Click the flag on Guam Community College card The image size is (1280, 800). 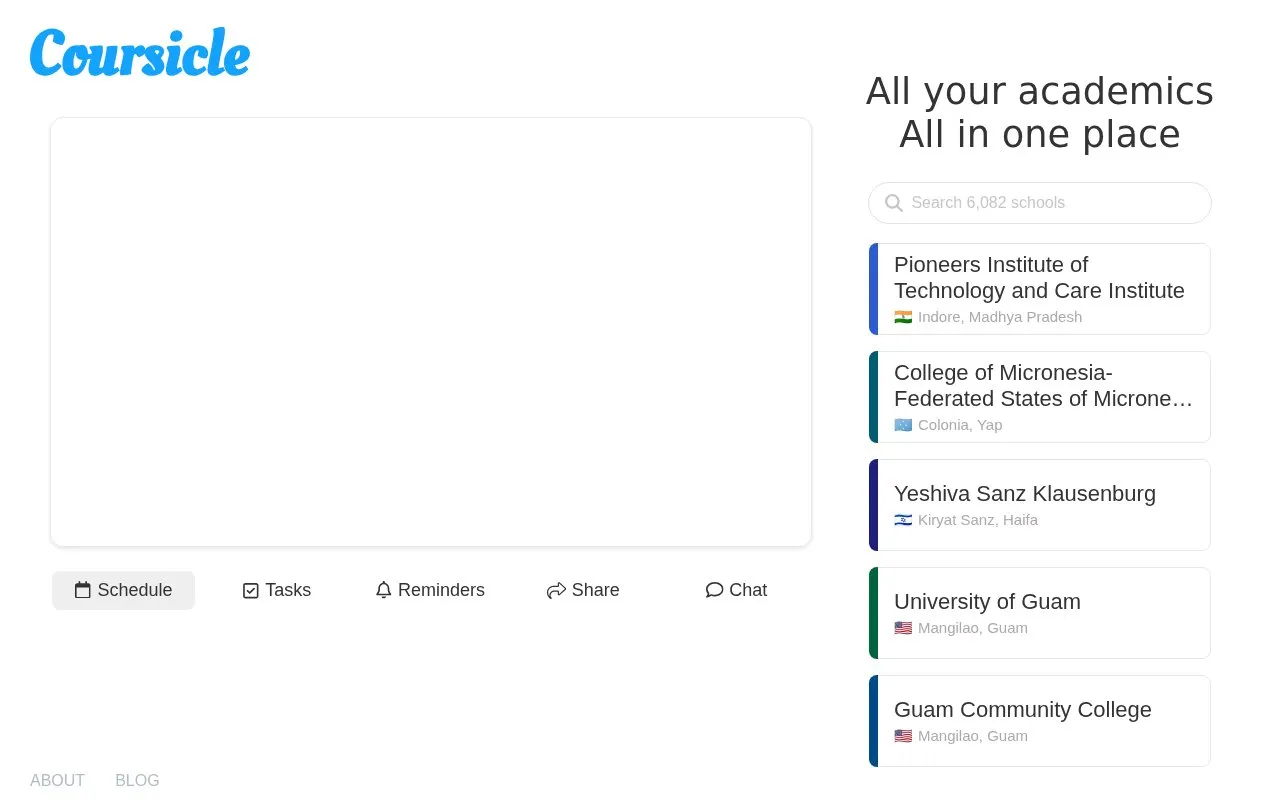point(903,736)
